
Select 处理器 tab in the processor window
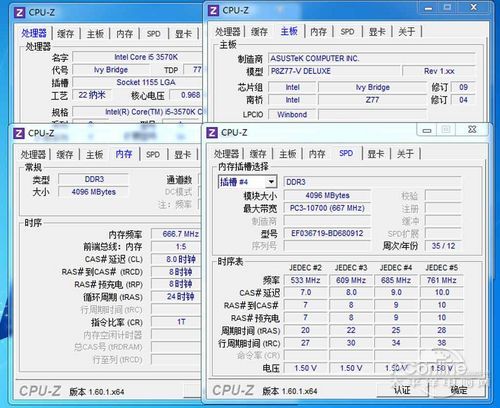[x=34, y=33]
